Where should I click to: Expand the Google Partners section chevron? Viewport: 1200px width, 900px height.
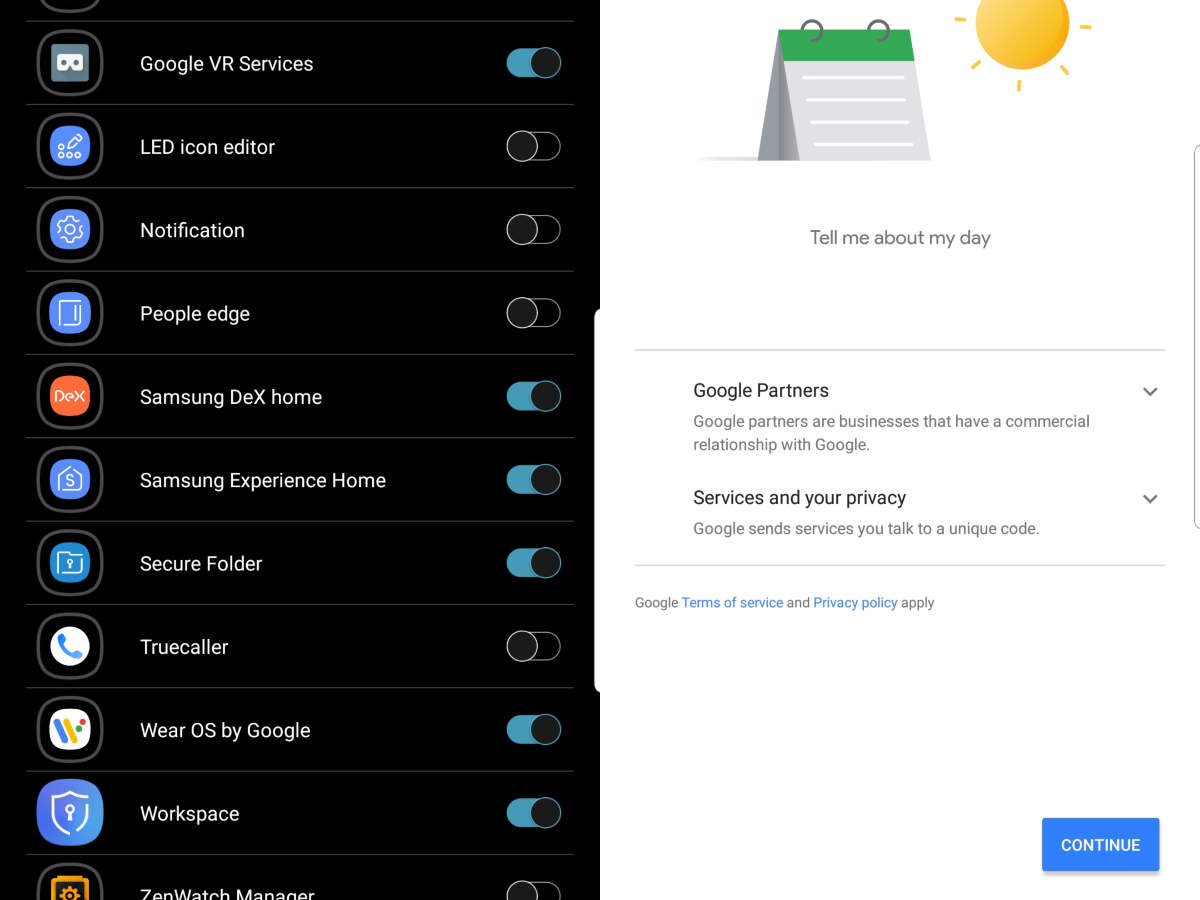pyautogui.click(x=1150, y=392)
